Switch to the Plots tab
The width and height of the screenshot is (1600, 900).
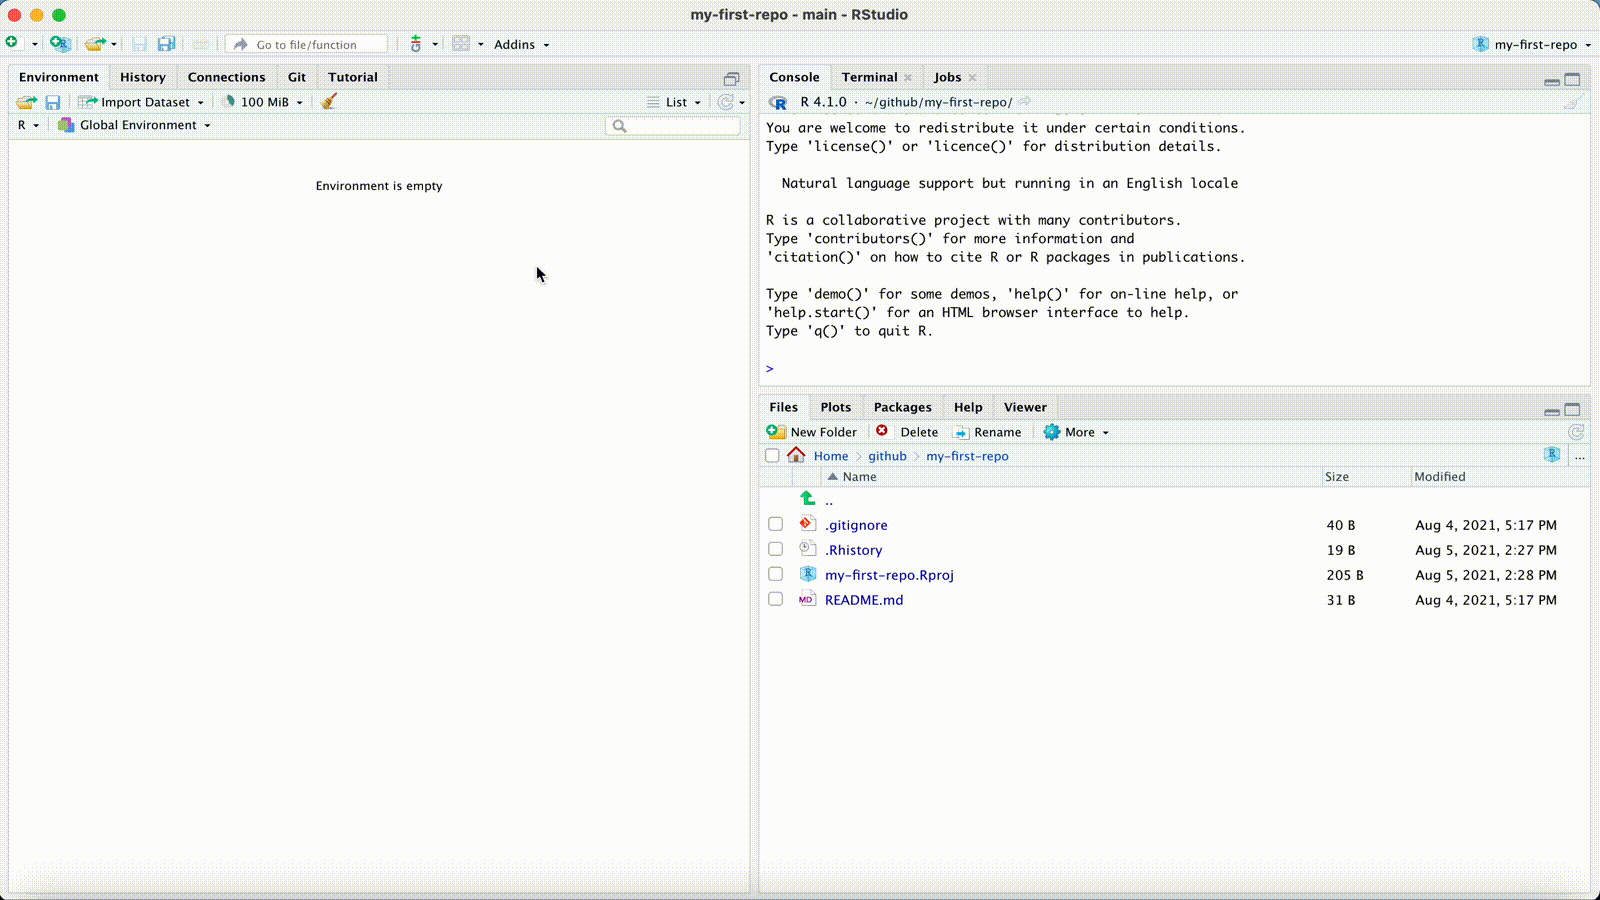tap(836, 407)
